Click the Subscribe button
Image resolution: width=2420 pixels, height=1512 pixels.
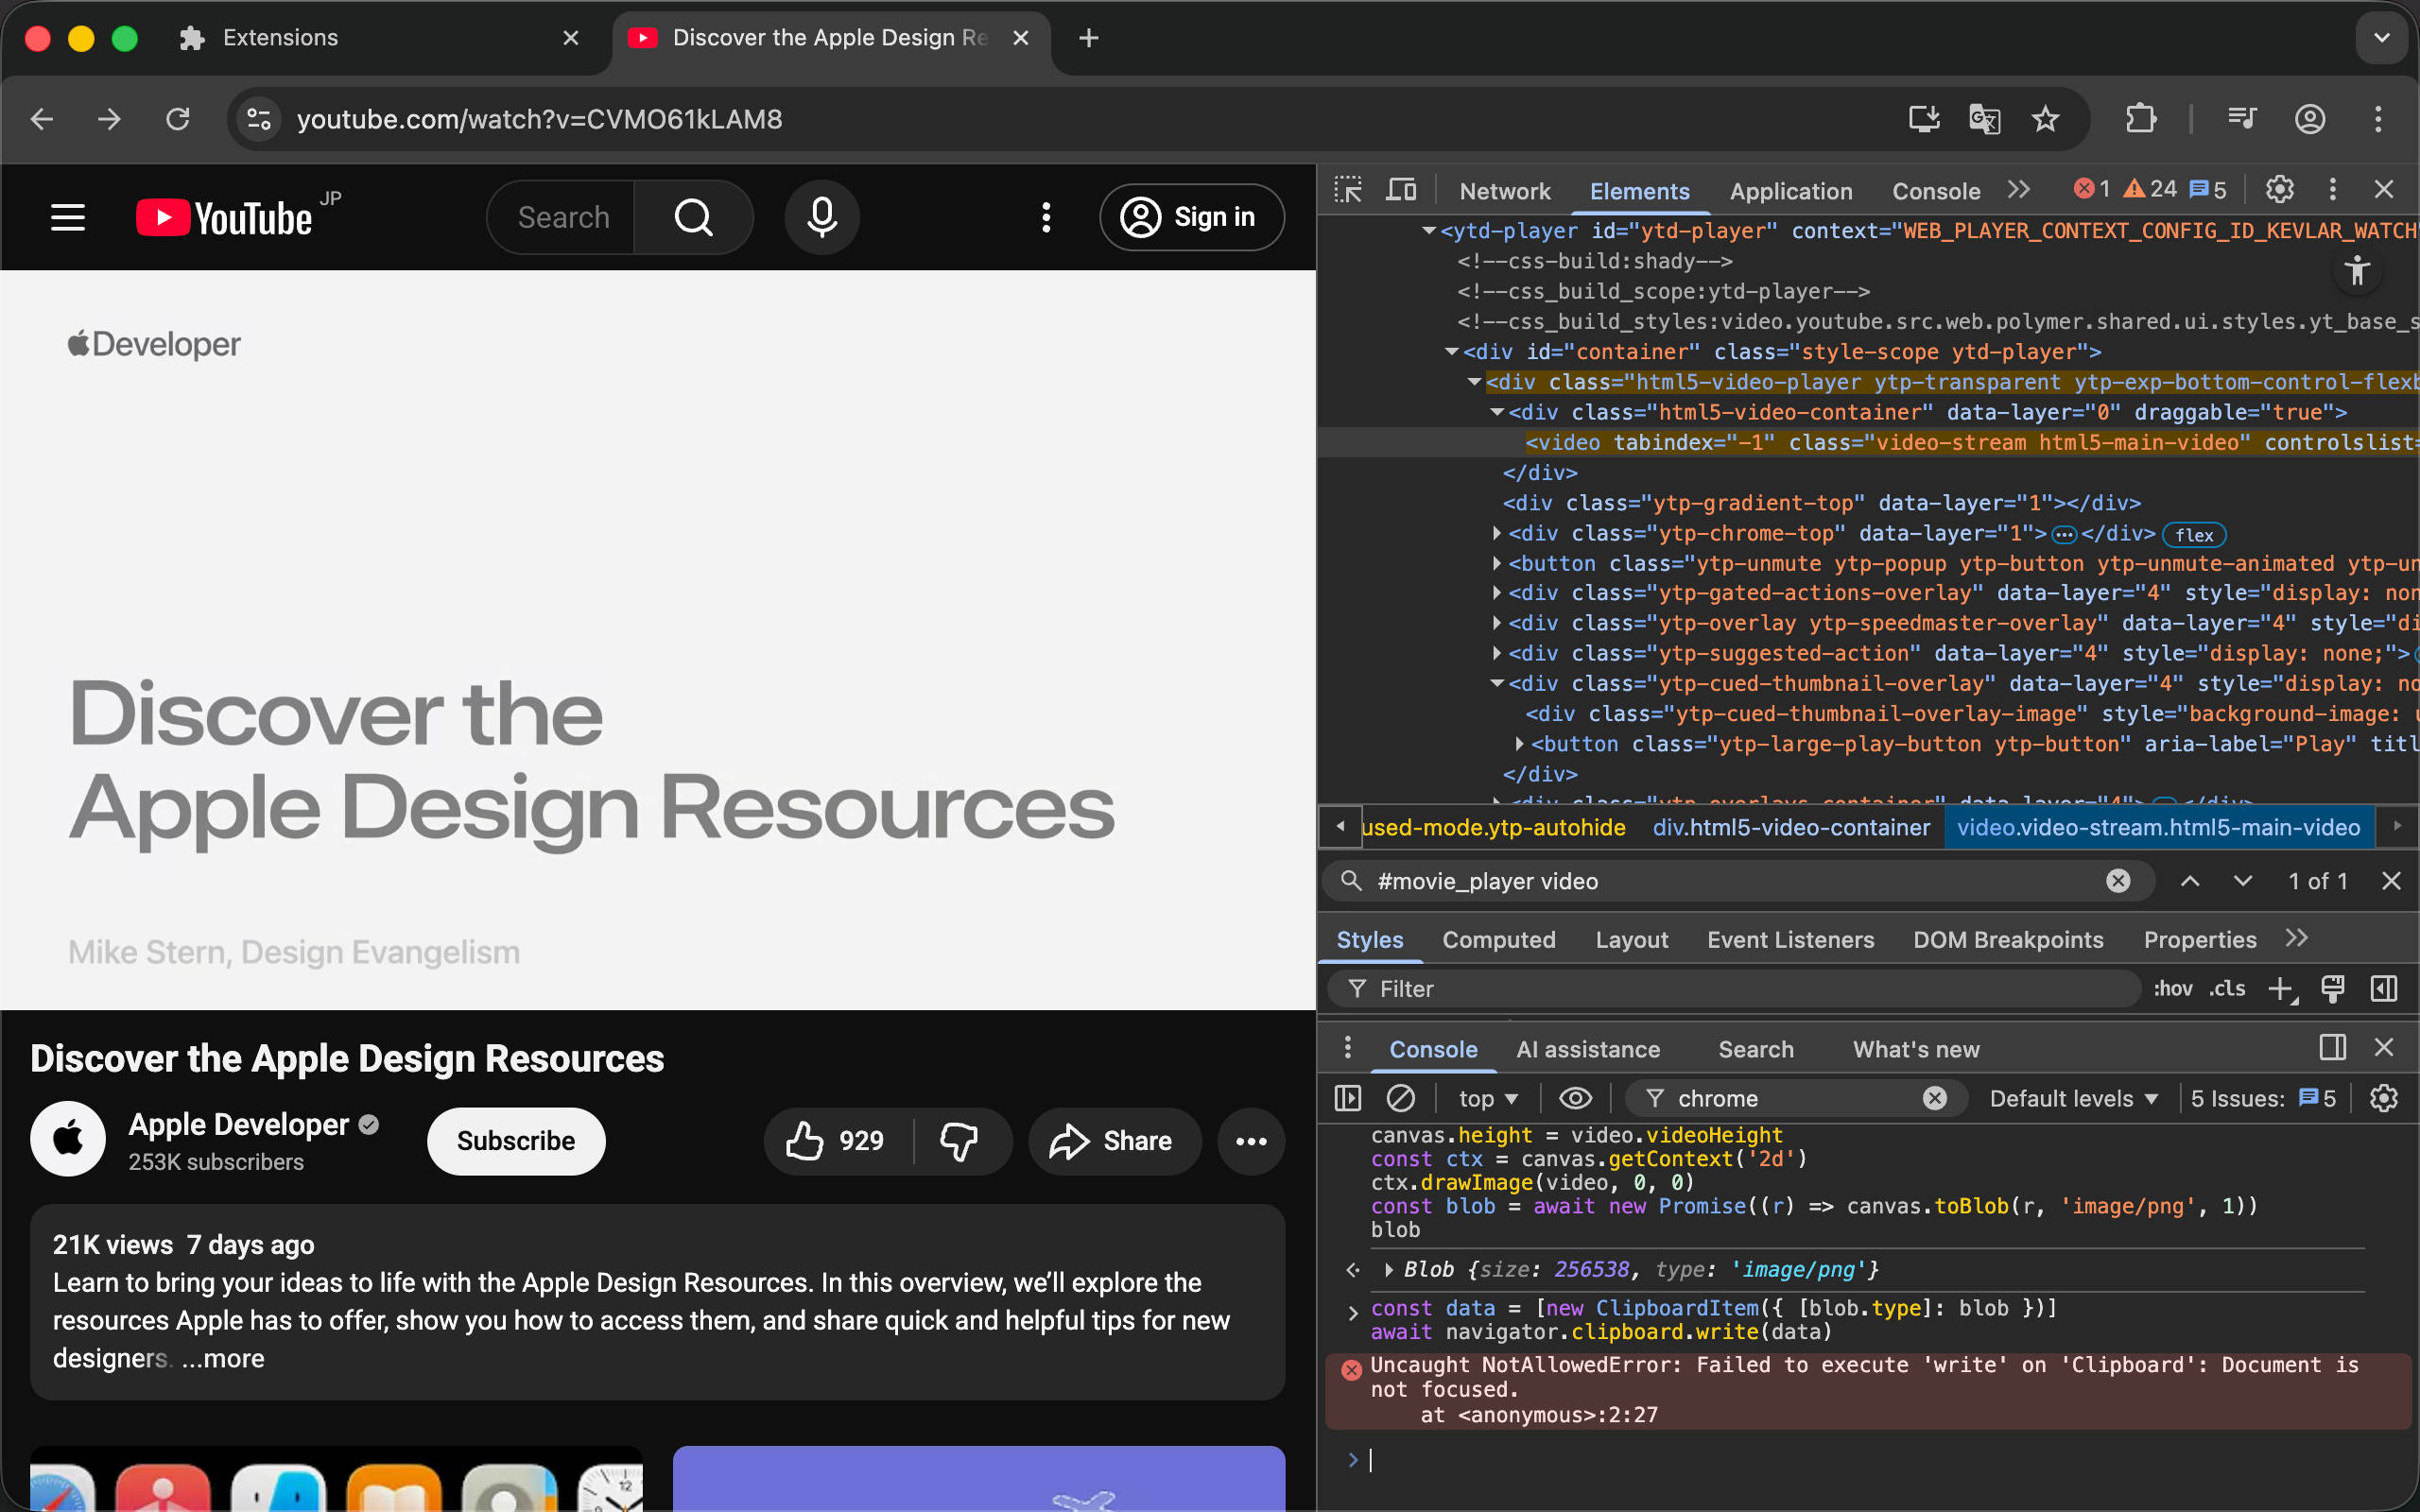tap(515, 1141)
